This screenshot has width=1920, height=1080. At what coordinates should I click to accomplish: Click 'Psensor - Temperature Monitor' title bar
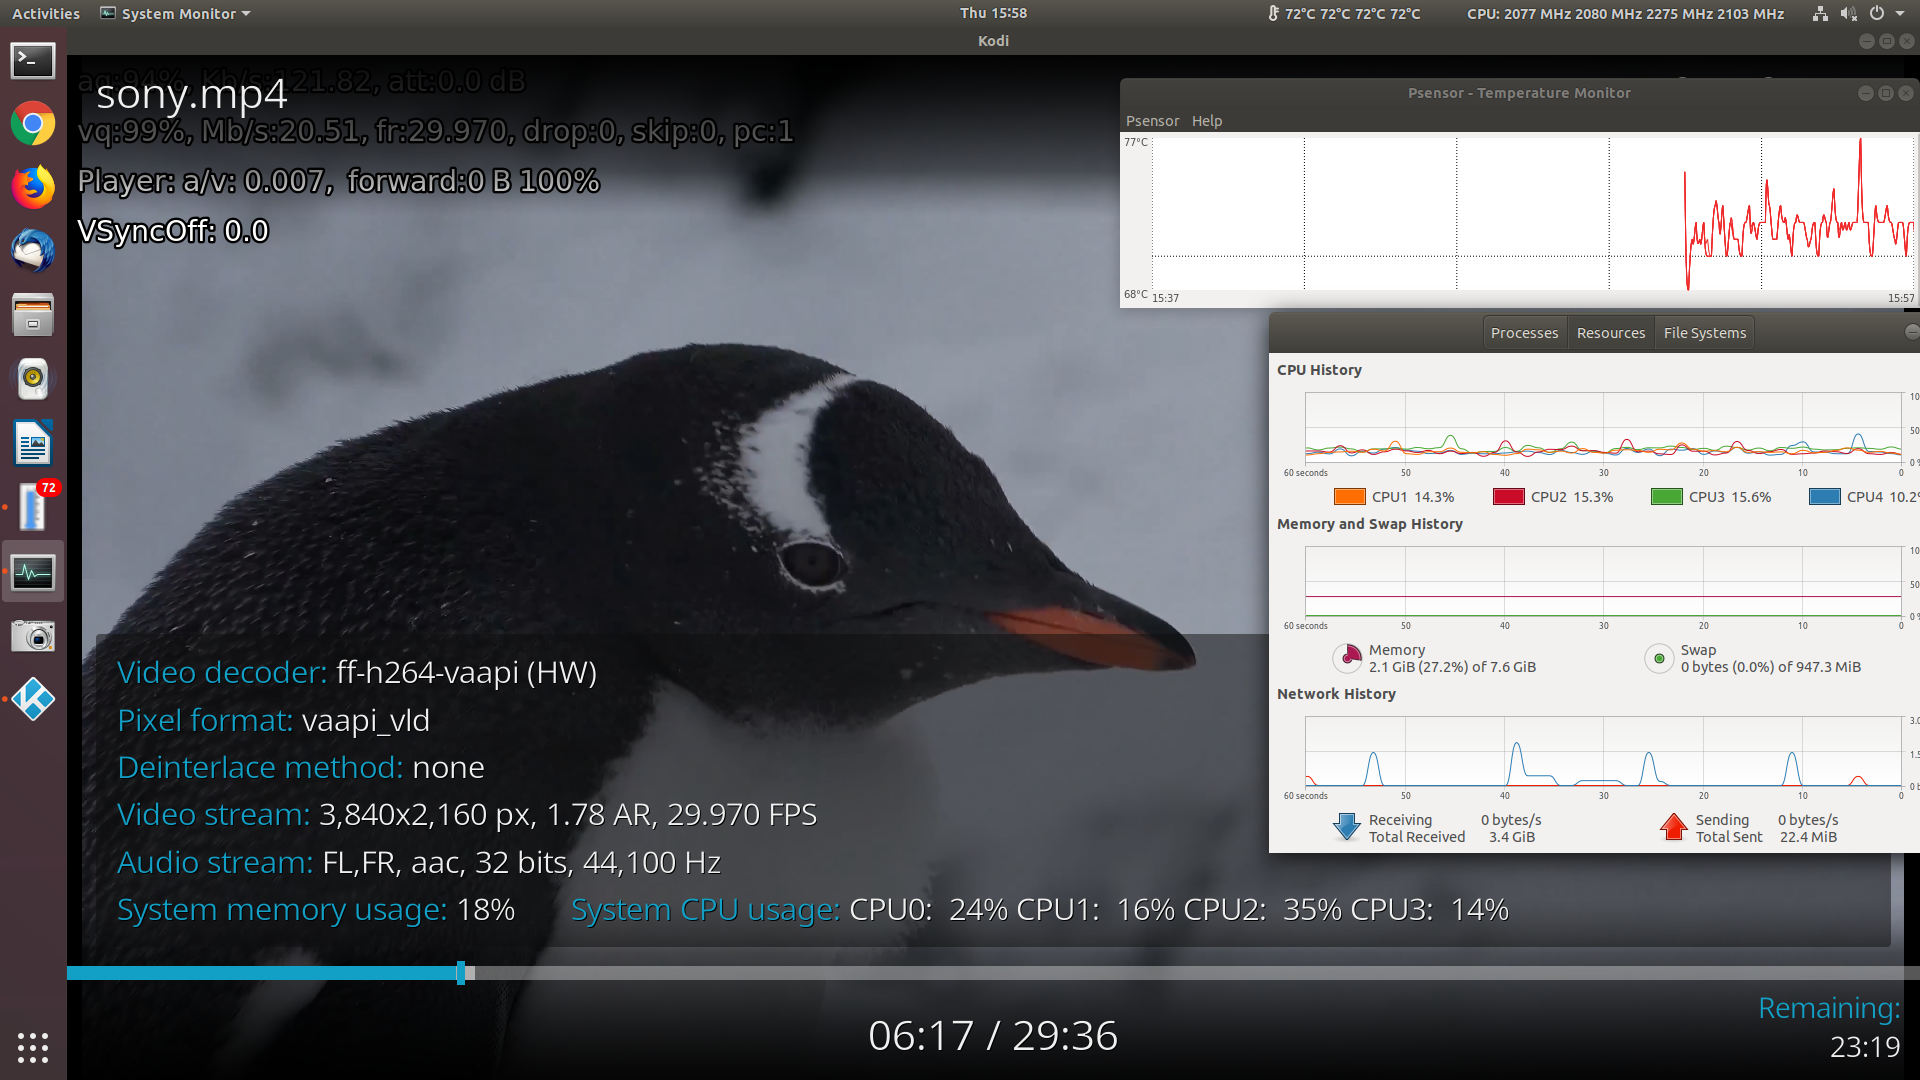(1518, 93)
